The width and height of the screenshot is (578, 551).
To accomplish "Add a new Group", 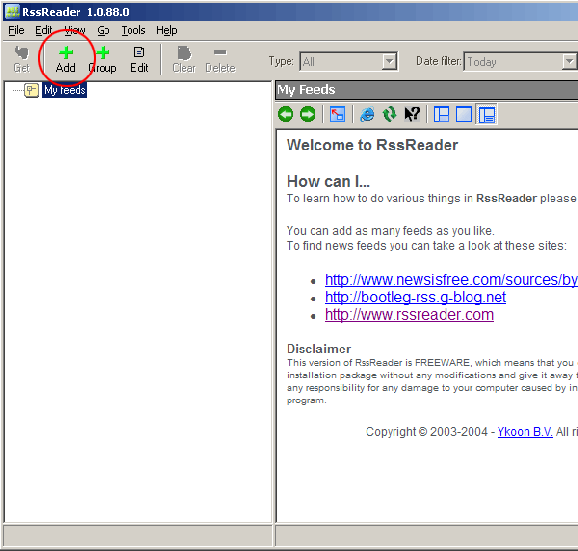I will click(103, 59).
